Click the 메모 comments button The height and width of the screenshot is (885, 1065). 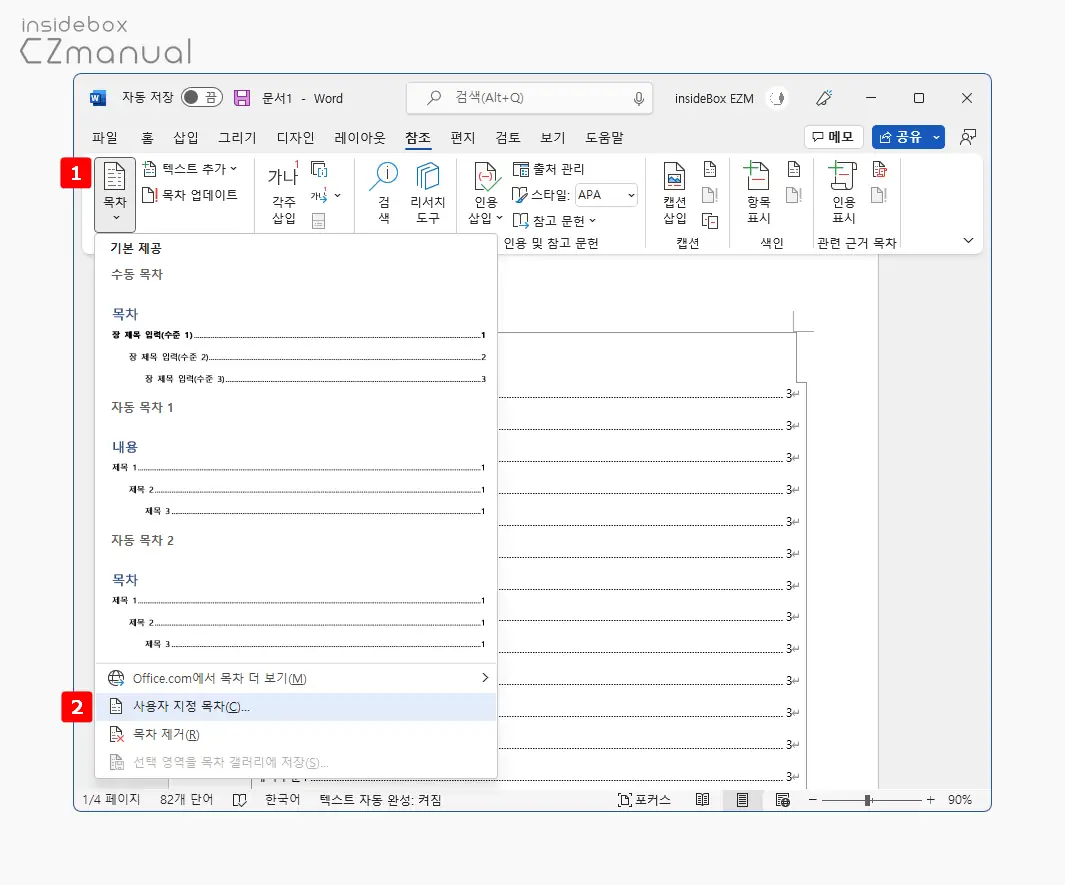[833, 137]
